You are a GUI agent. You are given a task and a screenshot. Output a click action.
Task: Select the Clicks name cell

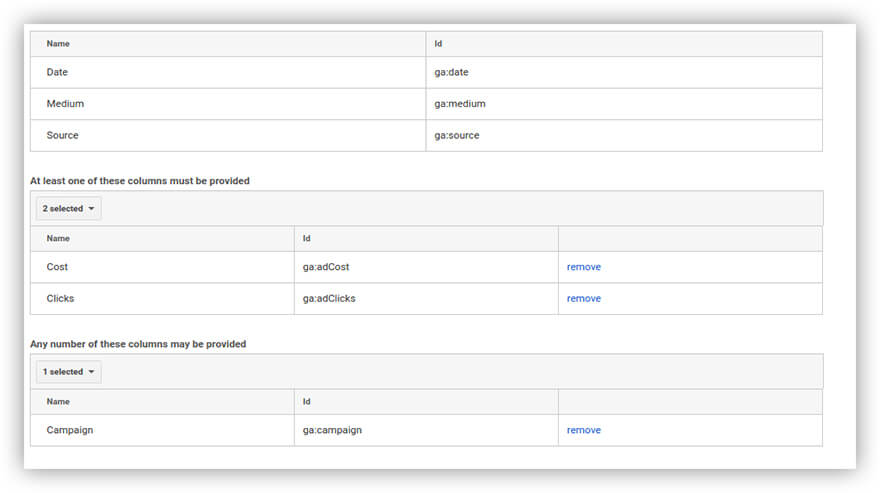(60, 299)
